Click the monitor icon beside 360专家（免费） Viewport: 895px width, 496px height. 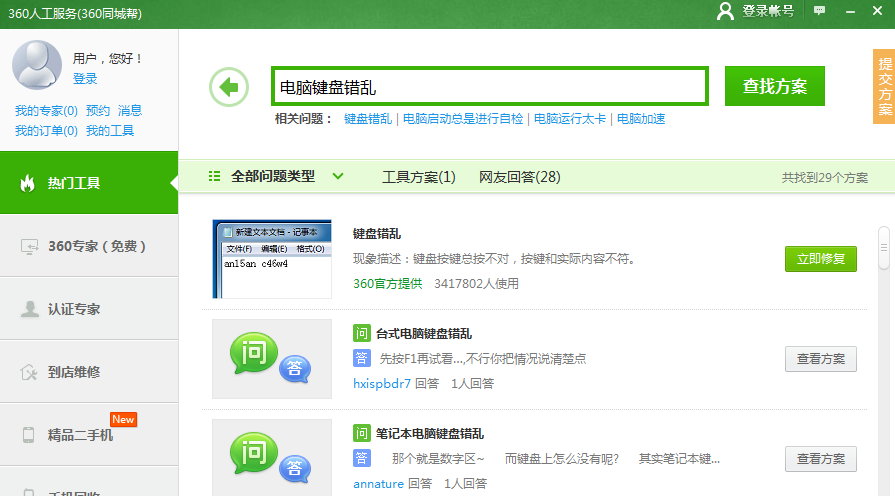29,247
